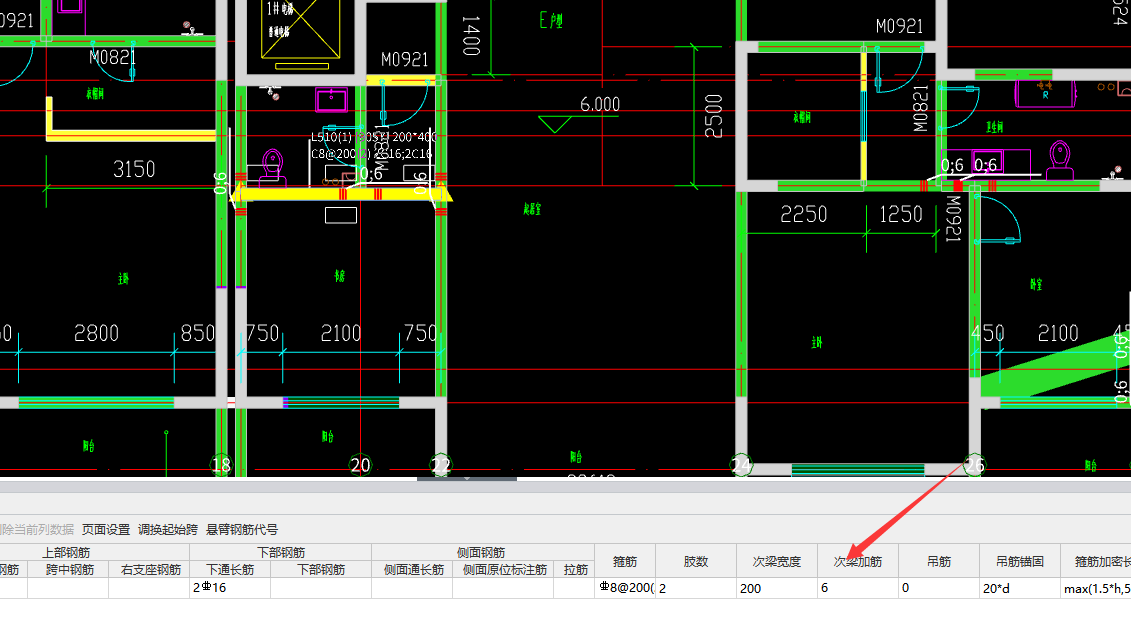Select the 下部钢筋 column group header

281,553
